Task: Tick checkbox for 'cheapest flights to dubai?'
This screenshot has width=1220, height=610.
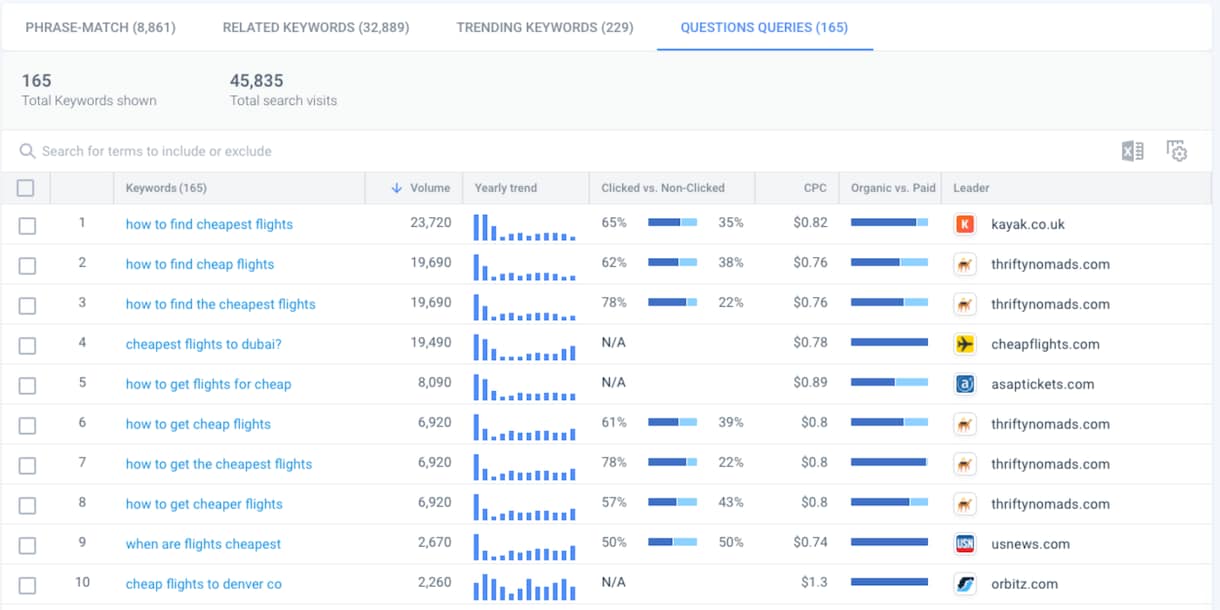Action: (x=27, y=346)
